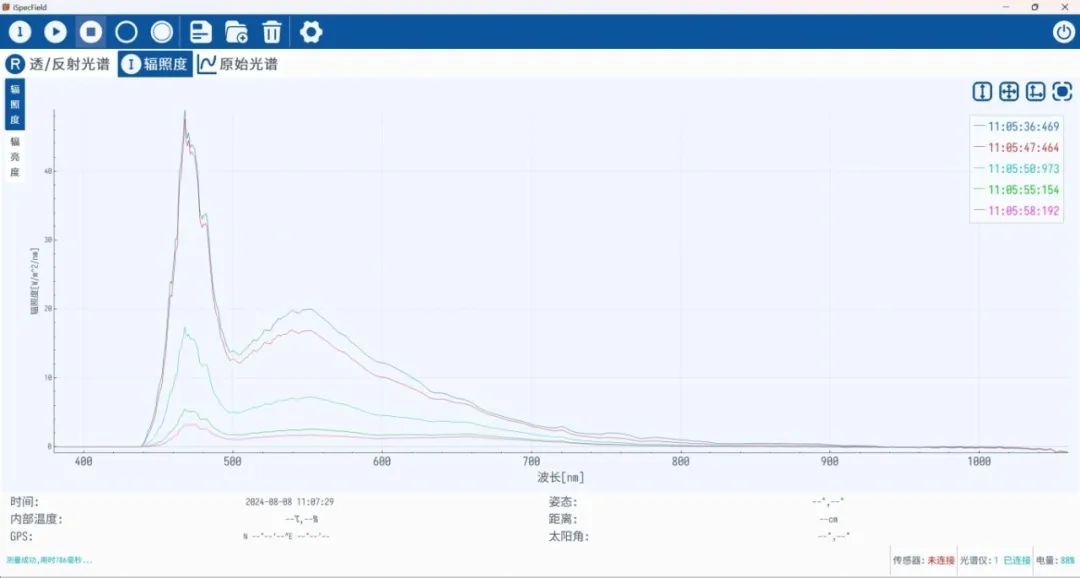1080x578 pixels.
Task: Click the 内部温度 label
Action: coord(36,519)
